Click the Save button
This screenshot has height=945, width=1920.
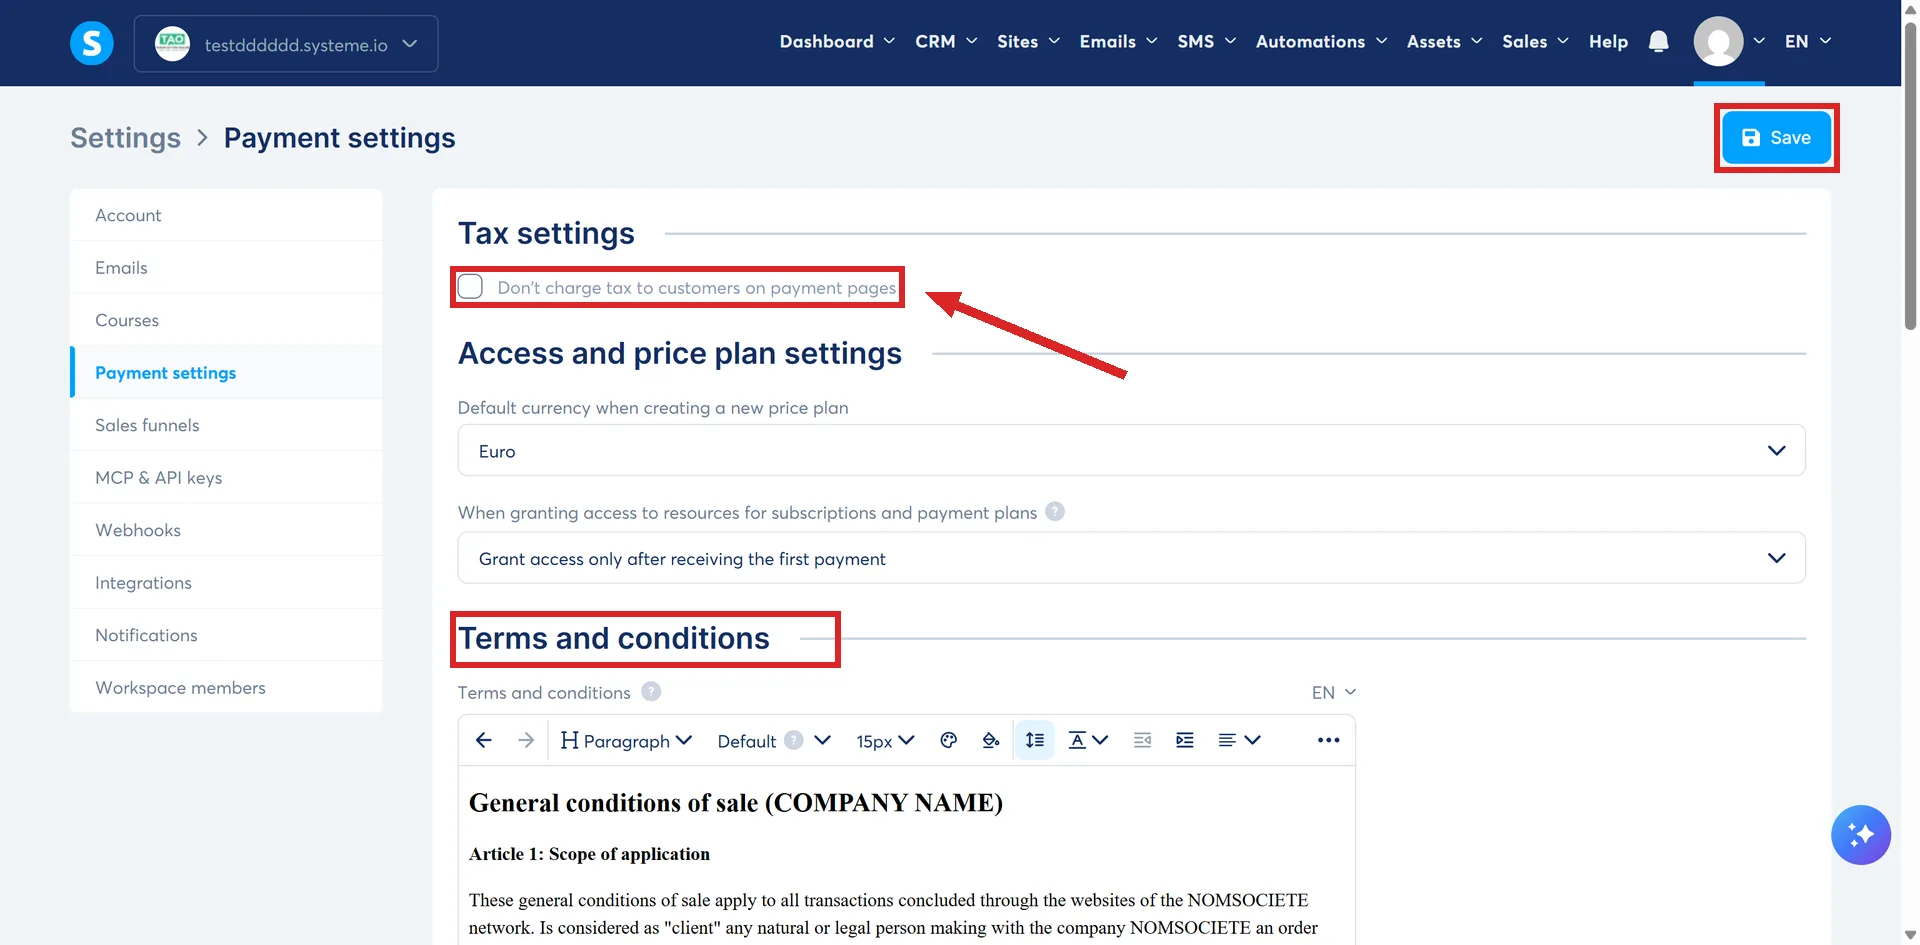tap(1776, 138)
